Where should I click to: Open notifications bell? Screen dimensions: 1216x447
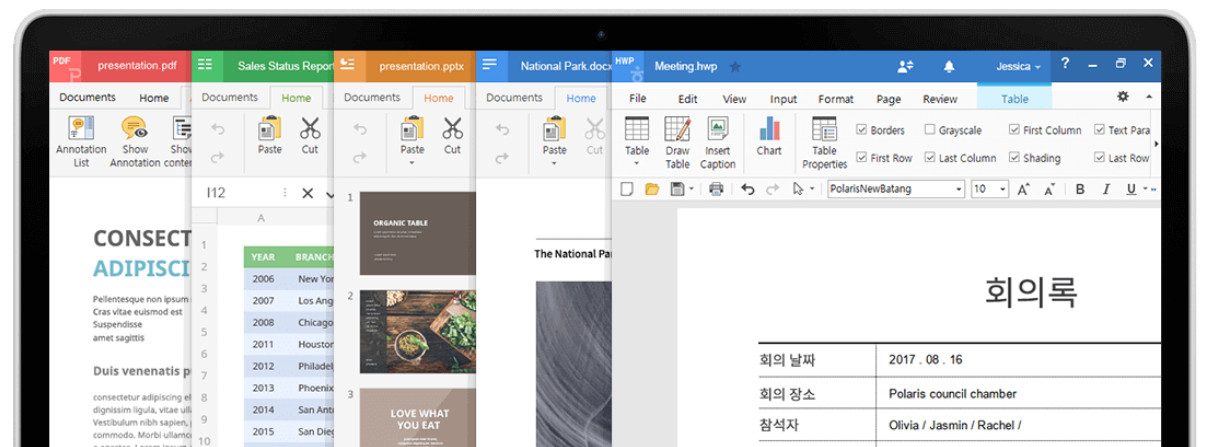[949, 66]
